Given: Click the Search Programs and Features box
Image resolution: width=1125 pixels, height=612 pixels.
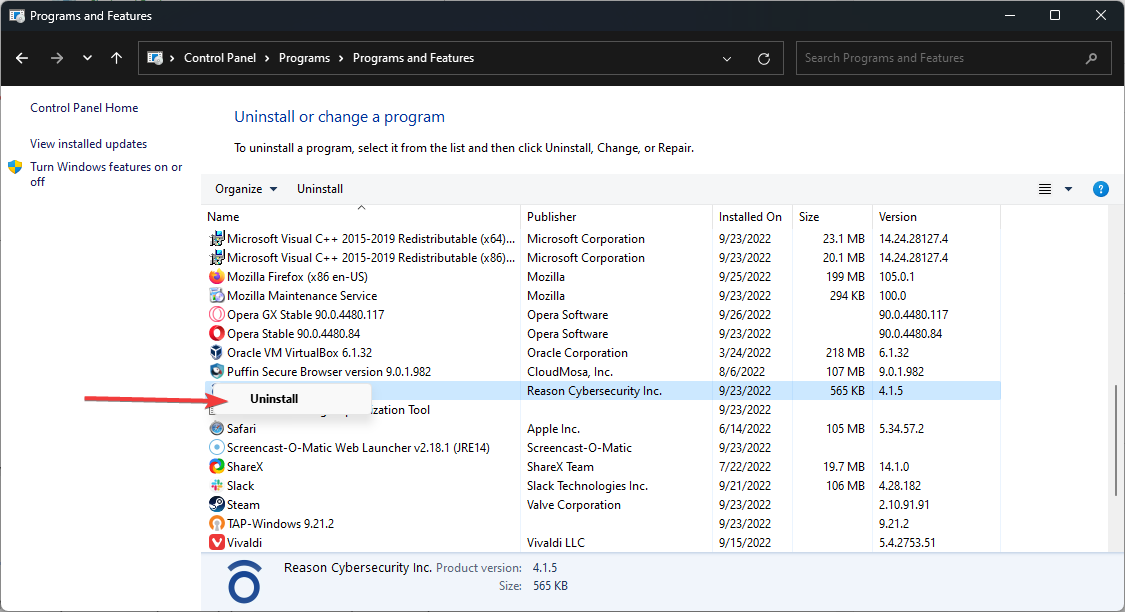Looking at the screenshot, I should tap(940, 58).
